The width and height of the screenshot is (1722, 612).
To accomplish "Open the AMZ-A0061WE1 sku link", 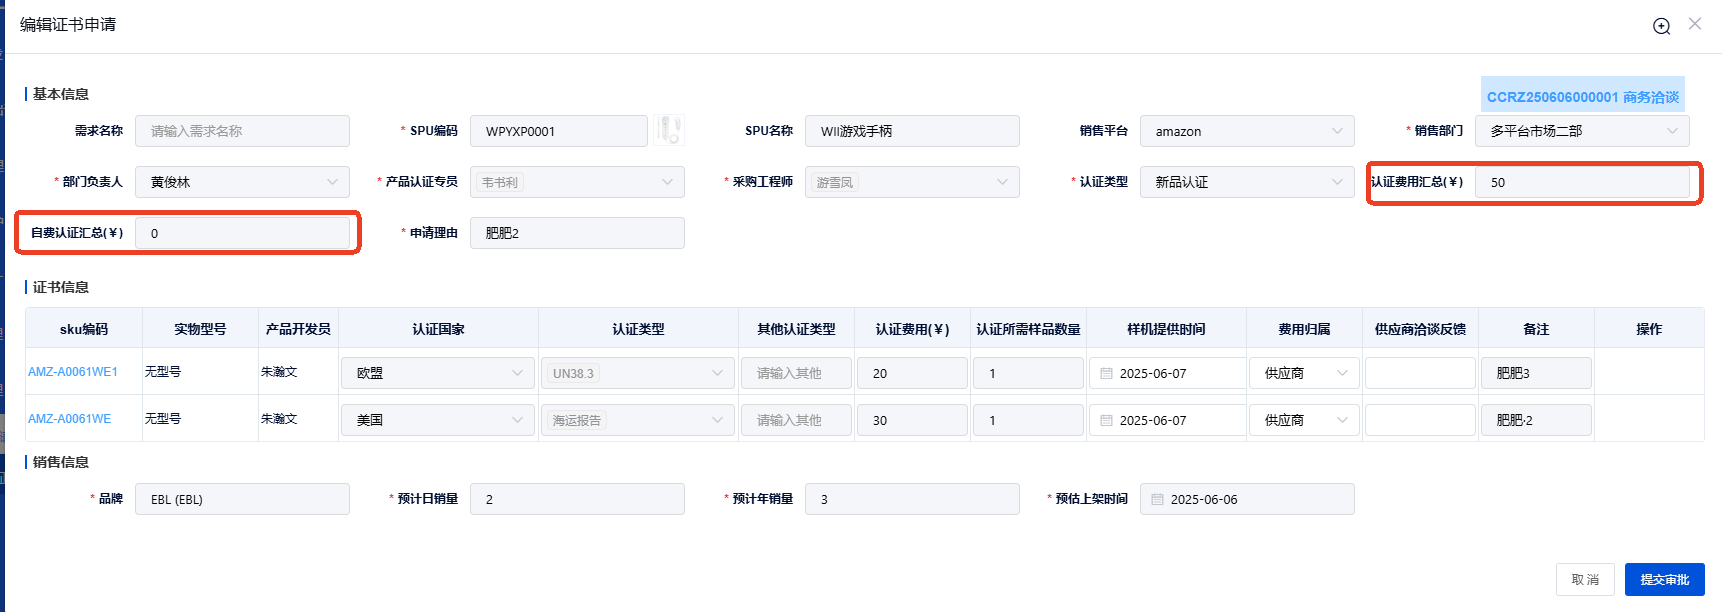I will [73, 372].
